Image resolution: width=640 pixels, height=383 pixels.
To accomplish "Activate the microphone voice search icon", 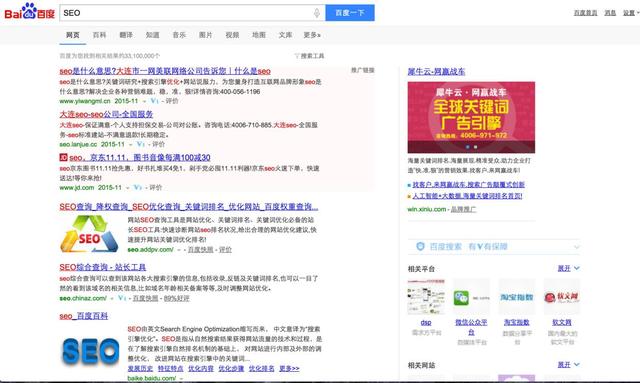I will click(317, 13).
